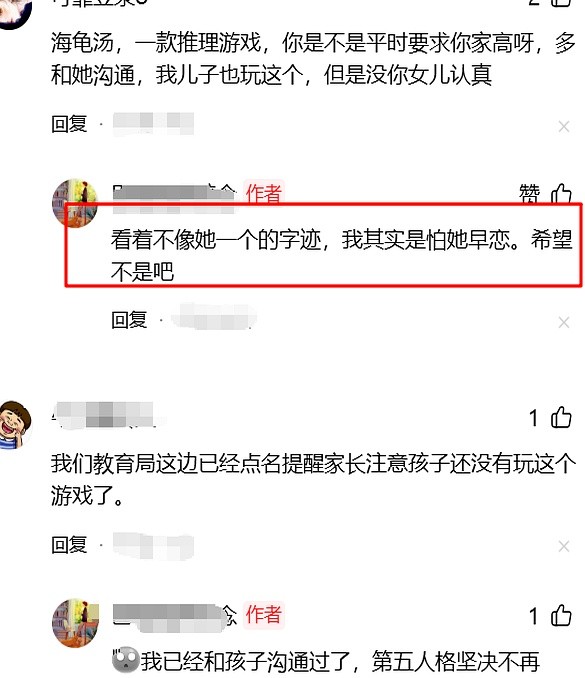Click the 作者 tag above 第五人格 reply
The image size is (585, 678).
263,614
